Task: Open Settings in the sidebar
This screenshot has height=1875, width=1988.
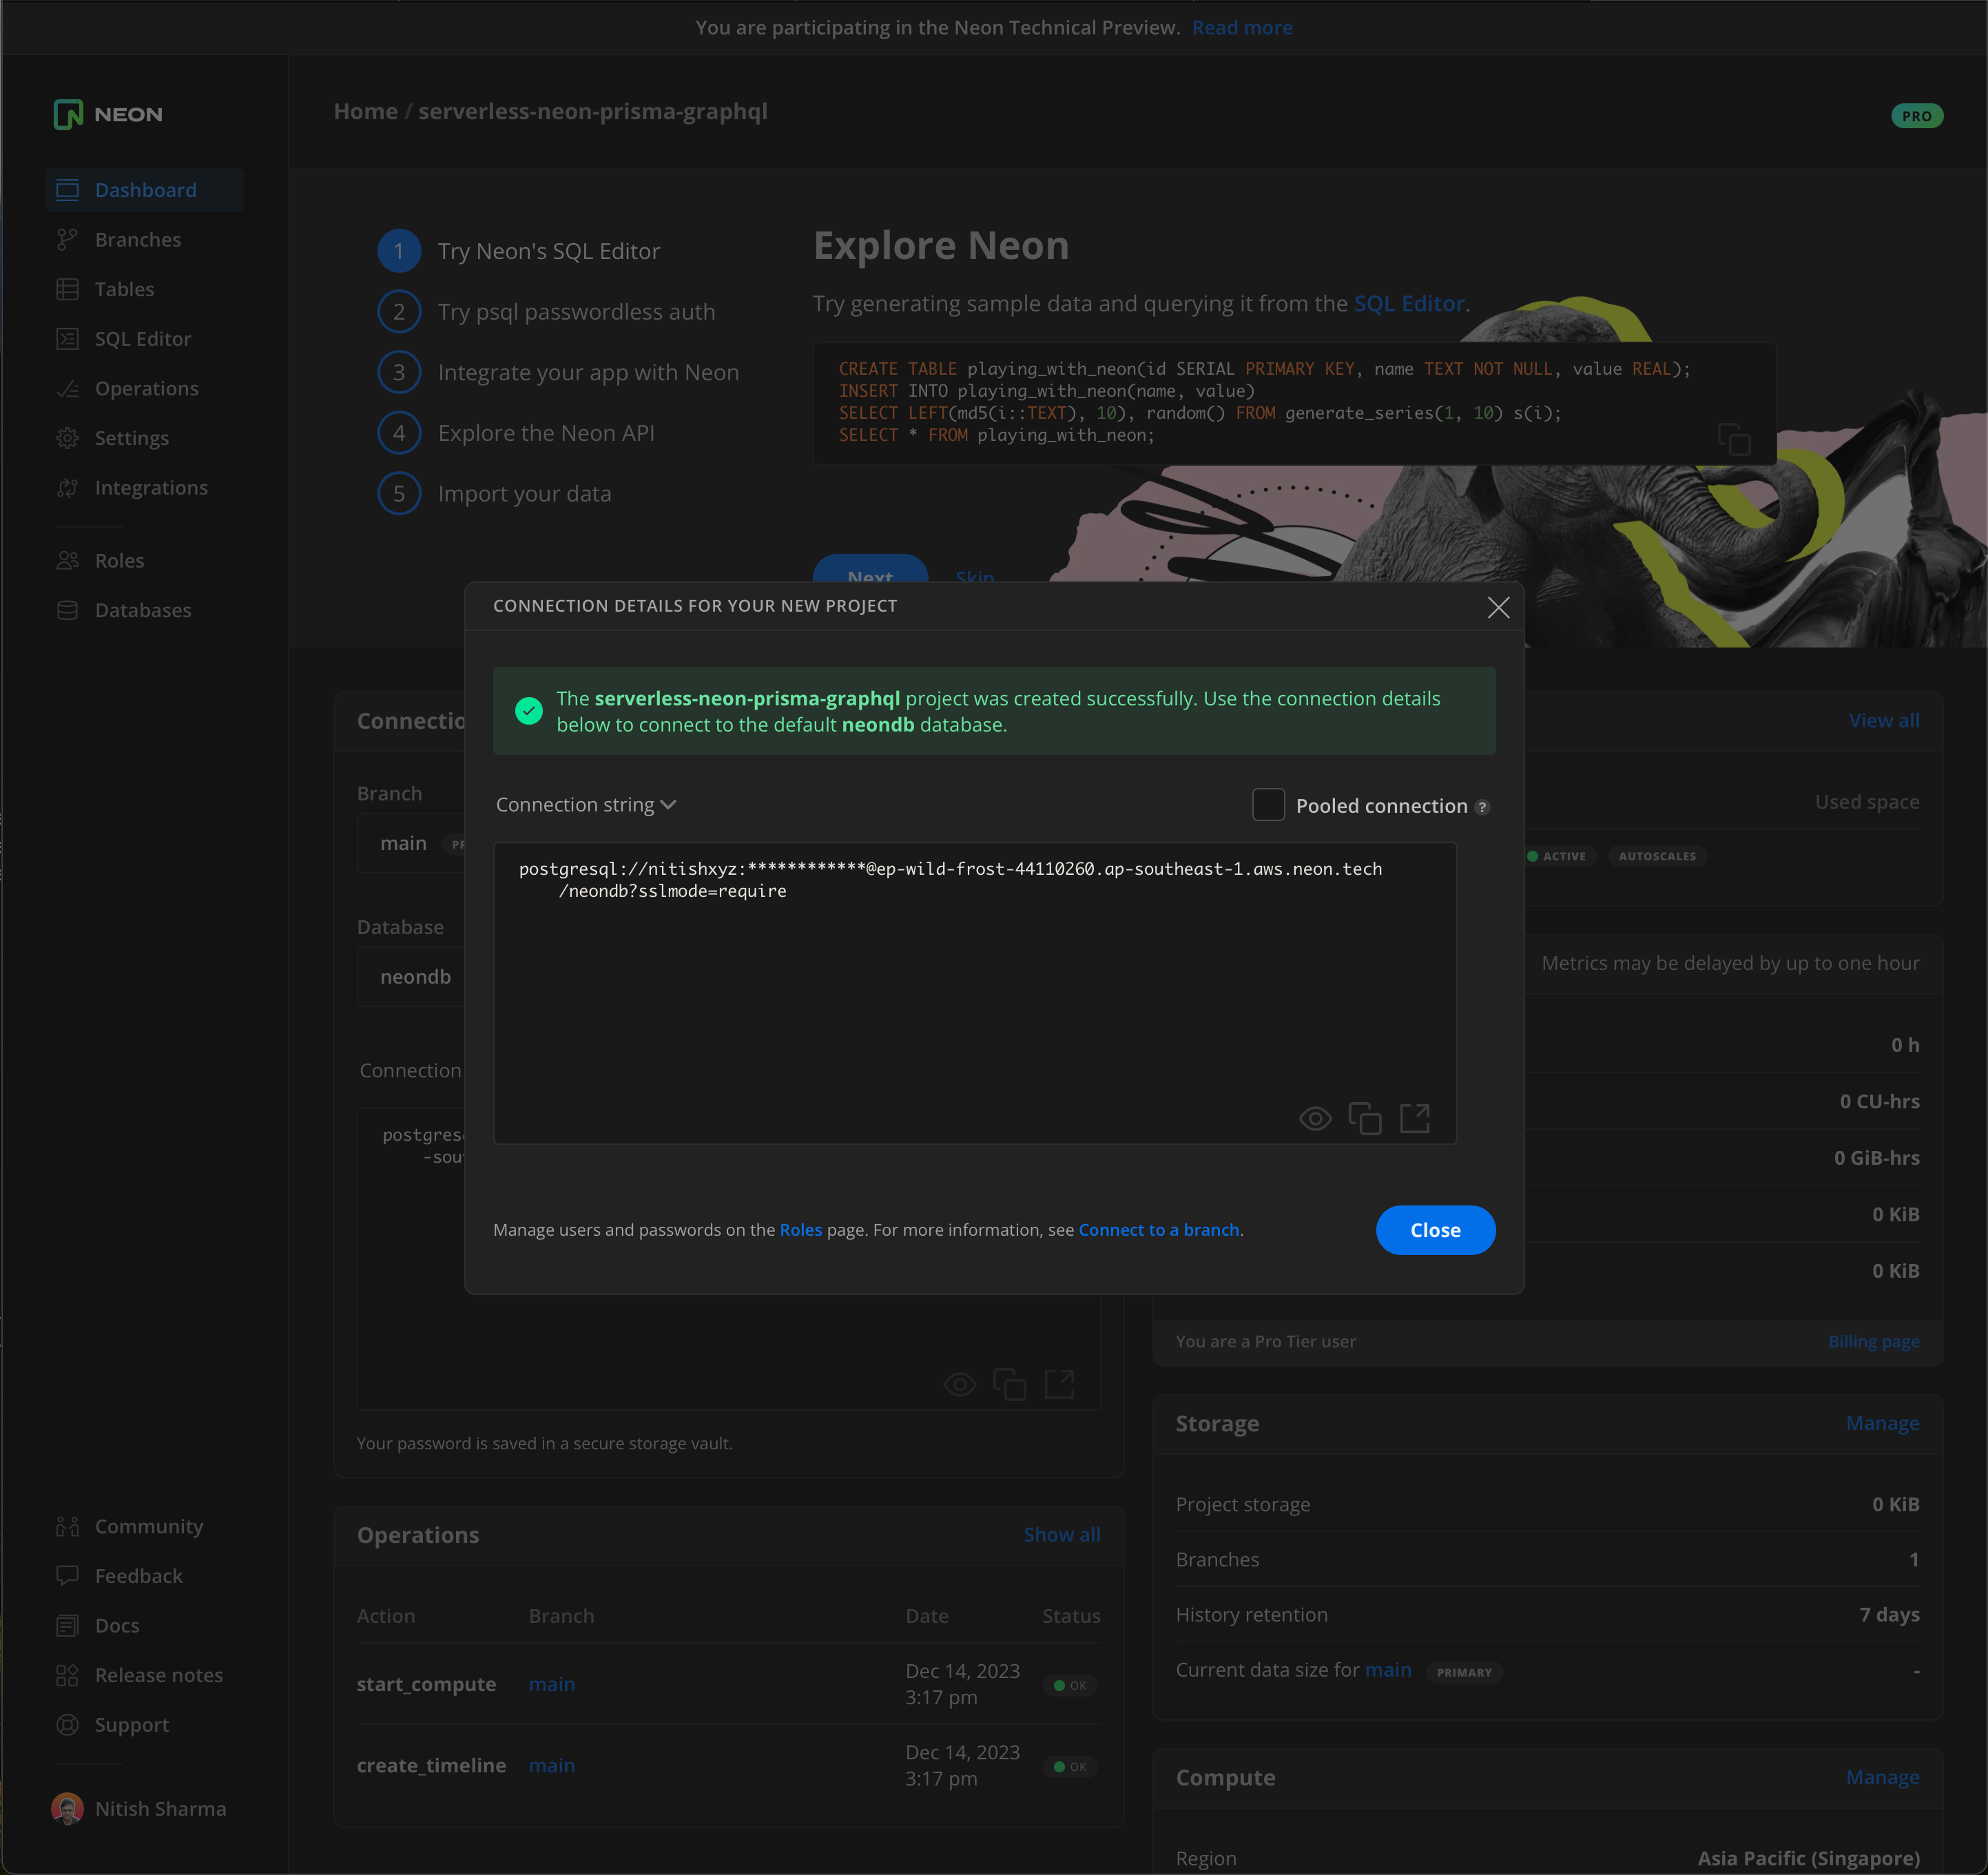Action: point(131,438)
